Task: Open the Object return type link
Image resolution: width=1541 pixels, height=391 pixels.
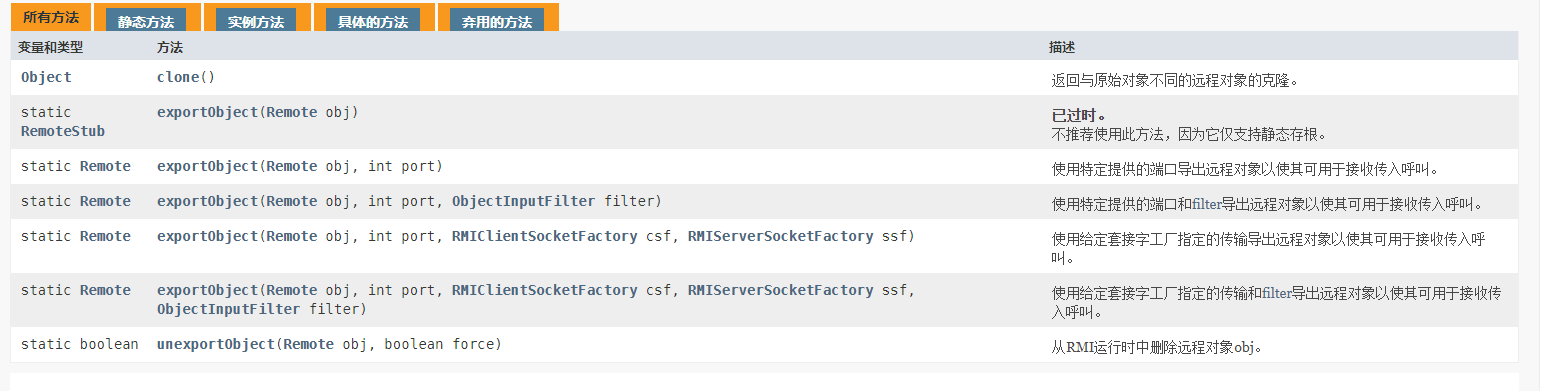Action: pos(46,77)
